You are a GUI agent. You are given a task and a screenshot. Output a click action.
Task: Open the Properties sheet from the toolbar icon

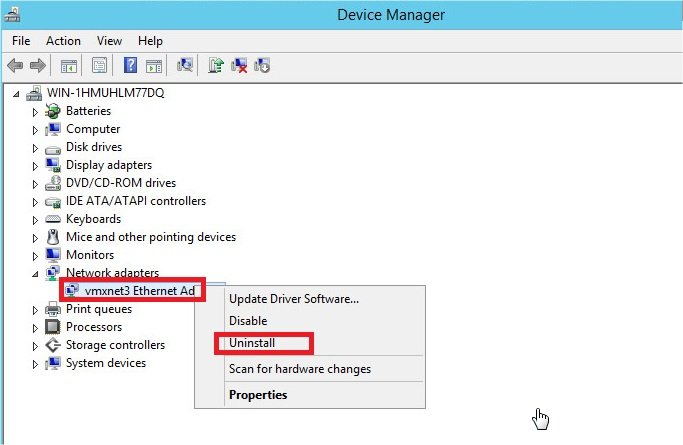point(99,66)
